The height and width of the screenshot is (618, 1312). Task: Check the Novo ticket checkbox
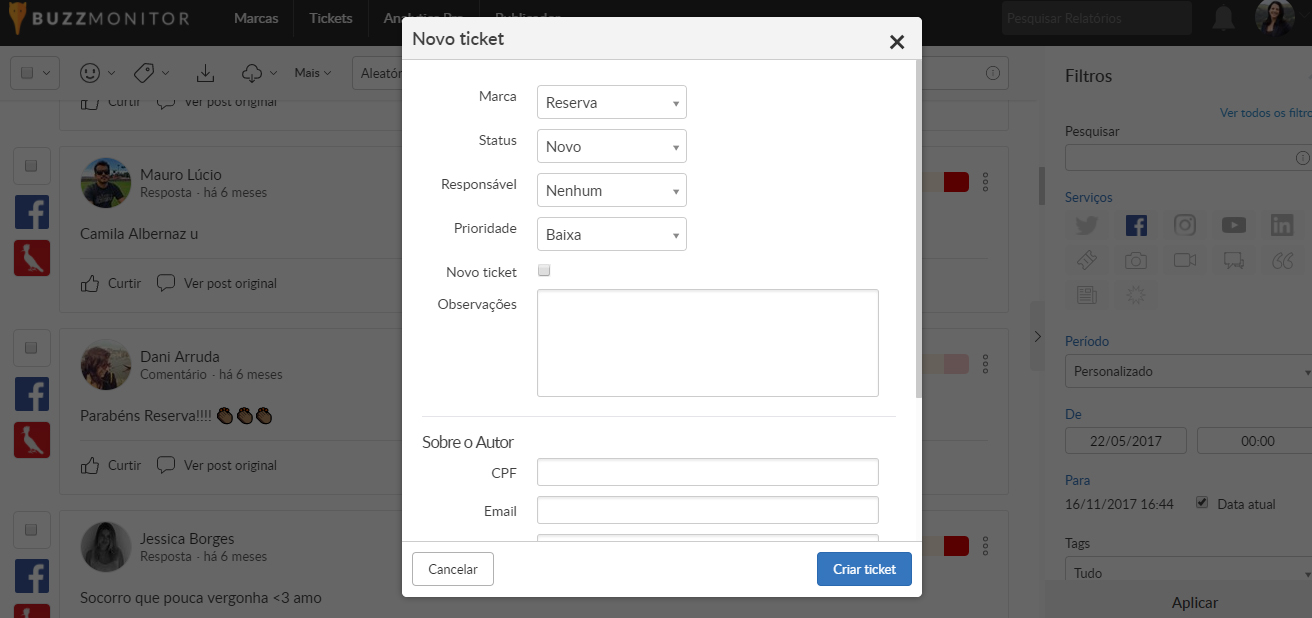pyautogui.click(x=544, y=271)
